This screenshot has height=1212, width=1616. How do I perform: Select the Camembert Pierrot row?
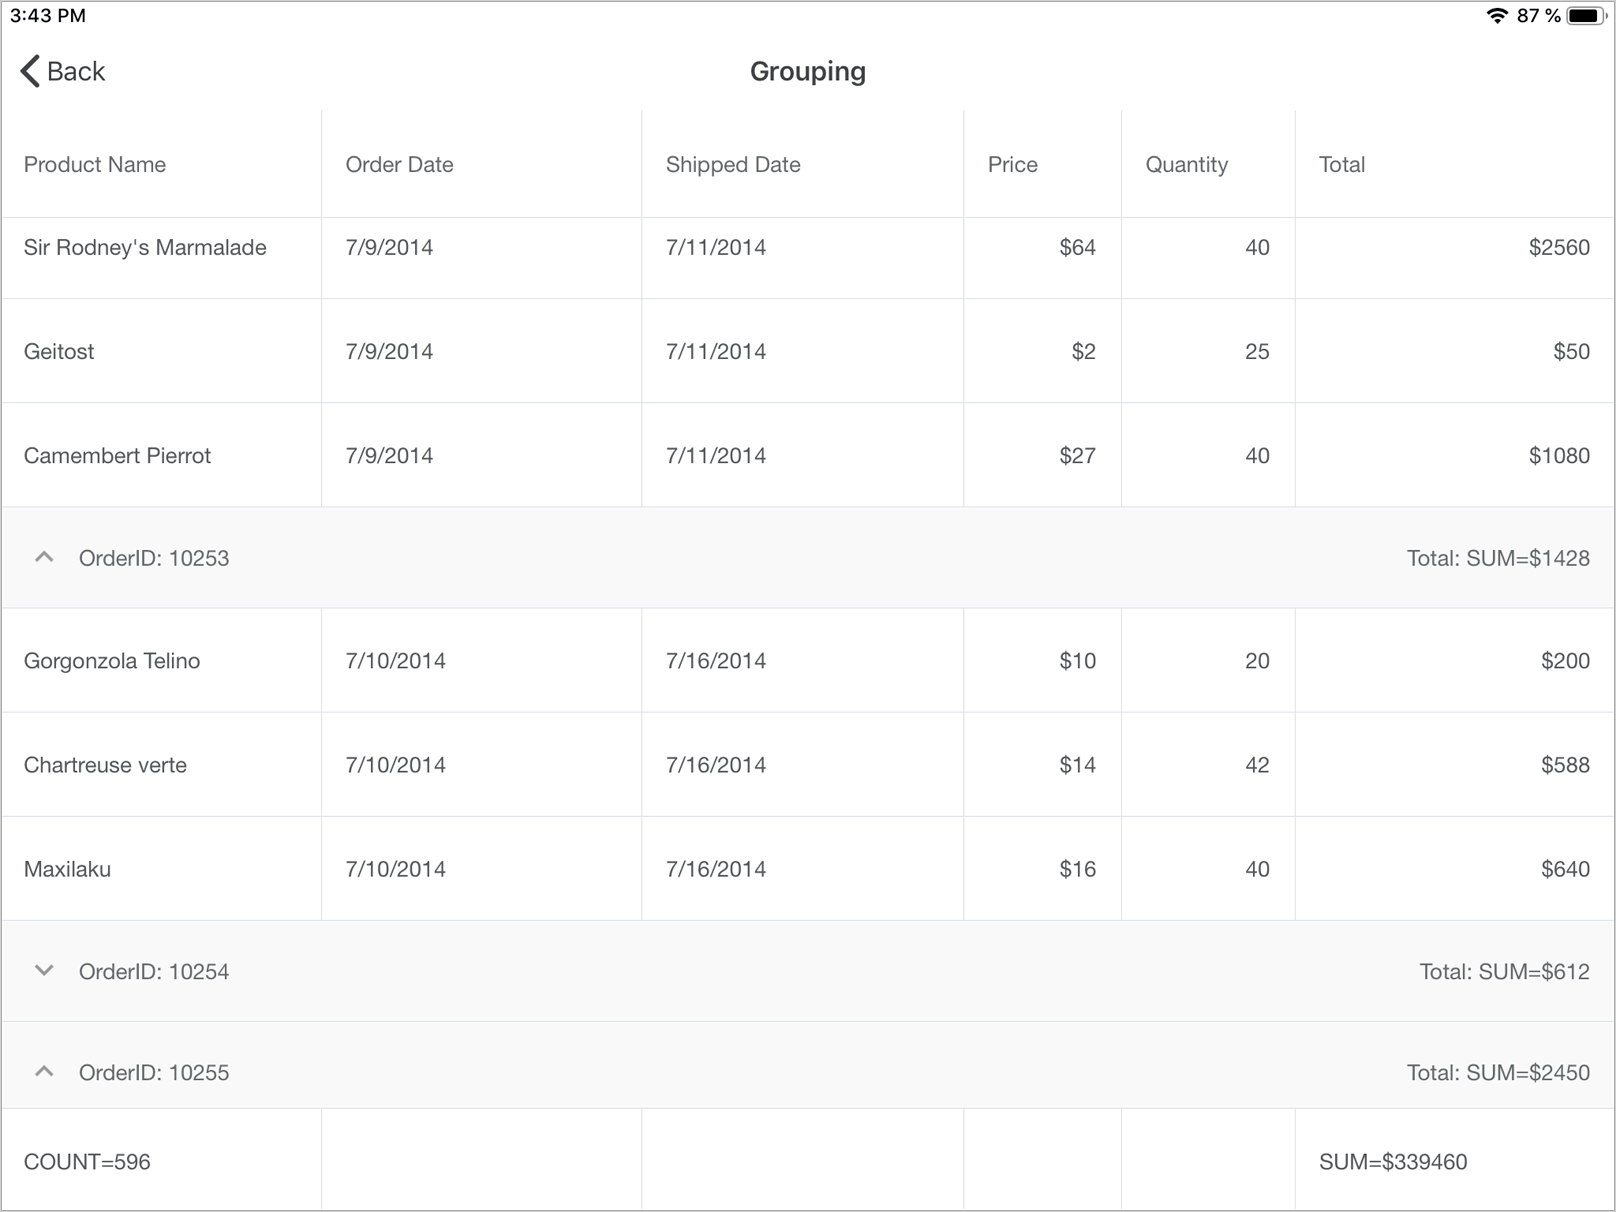117,456
